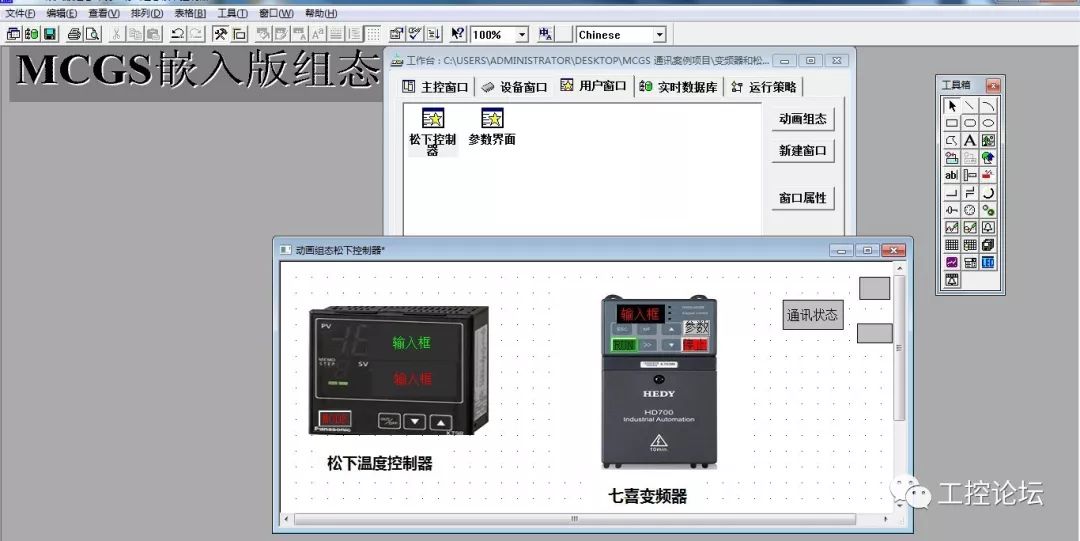
Task: Click the horizontal scrollbar of animation window
Action: click(x=574, y=519)
